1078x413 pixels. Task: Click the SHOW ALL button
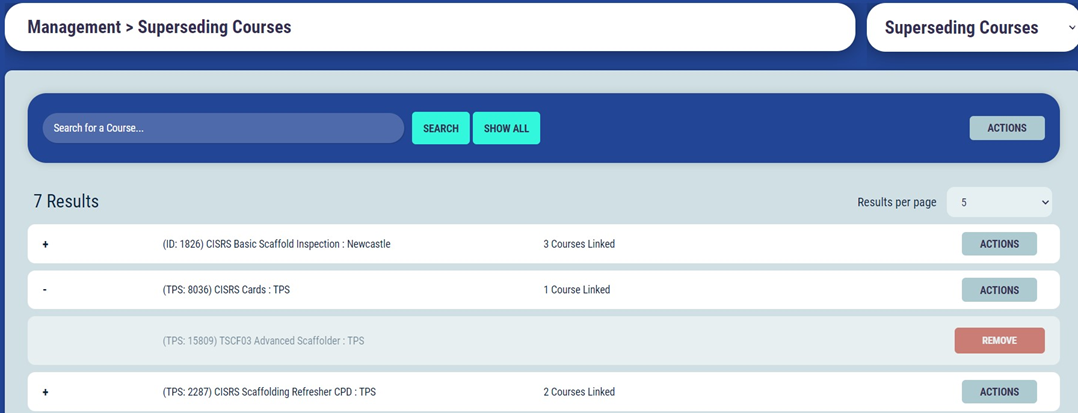click(x=506, y=128)
